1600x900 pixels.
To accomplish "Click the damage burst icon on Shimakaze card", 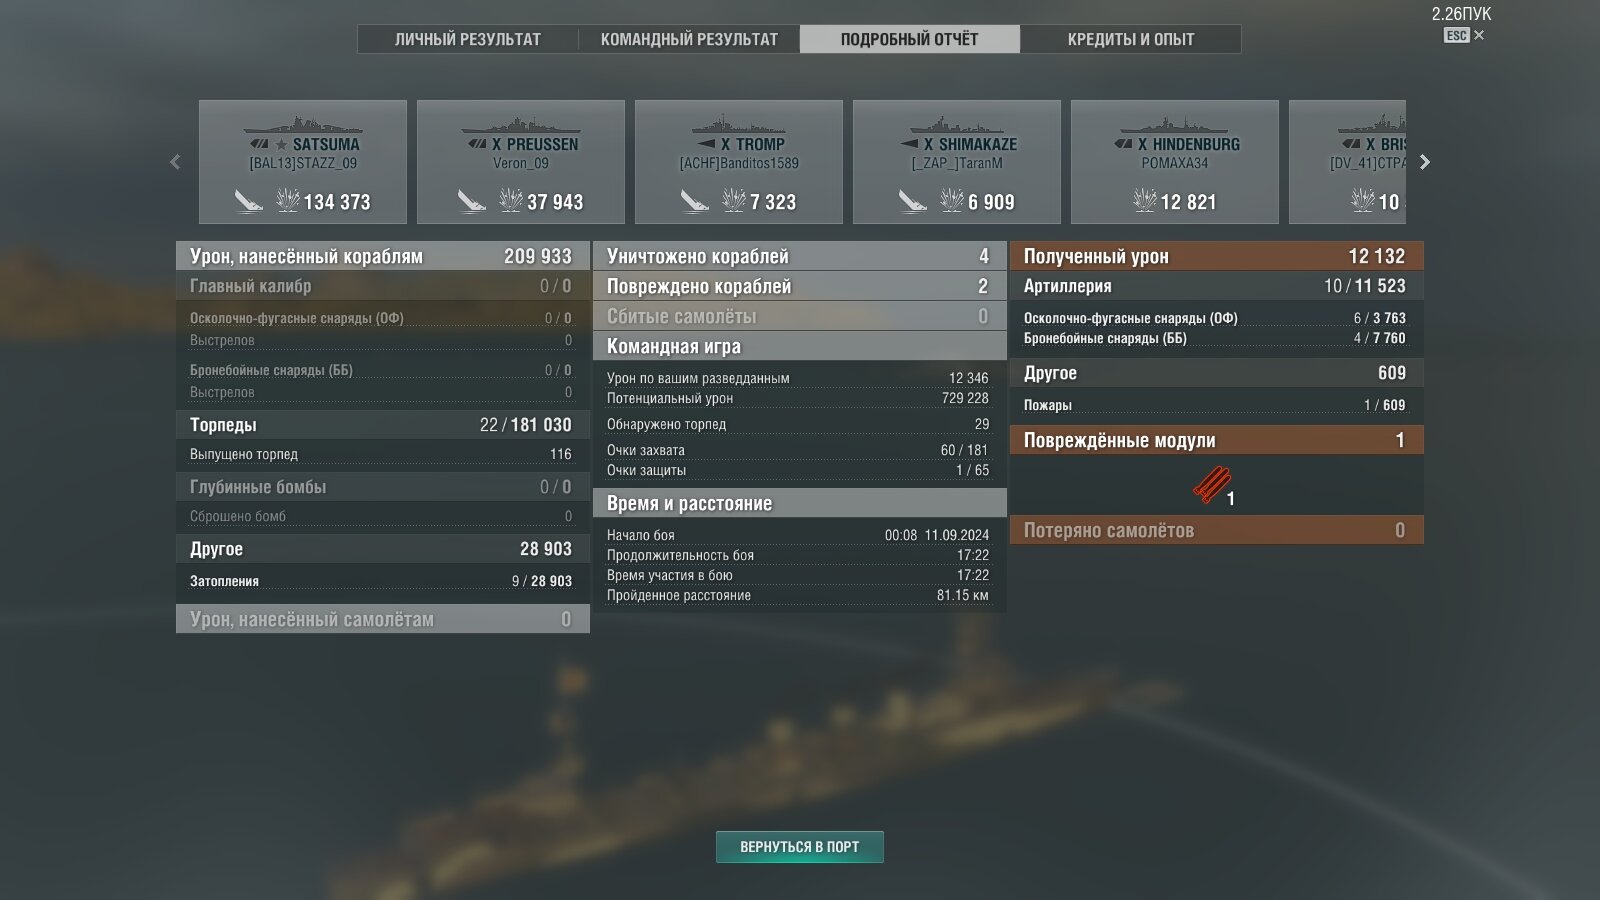I will 952,201.
